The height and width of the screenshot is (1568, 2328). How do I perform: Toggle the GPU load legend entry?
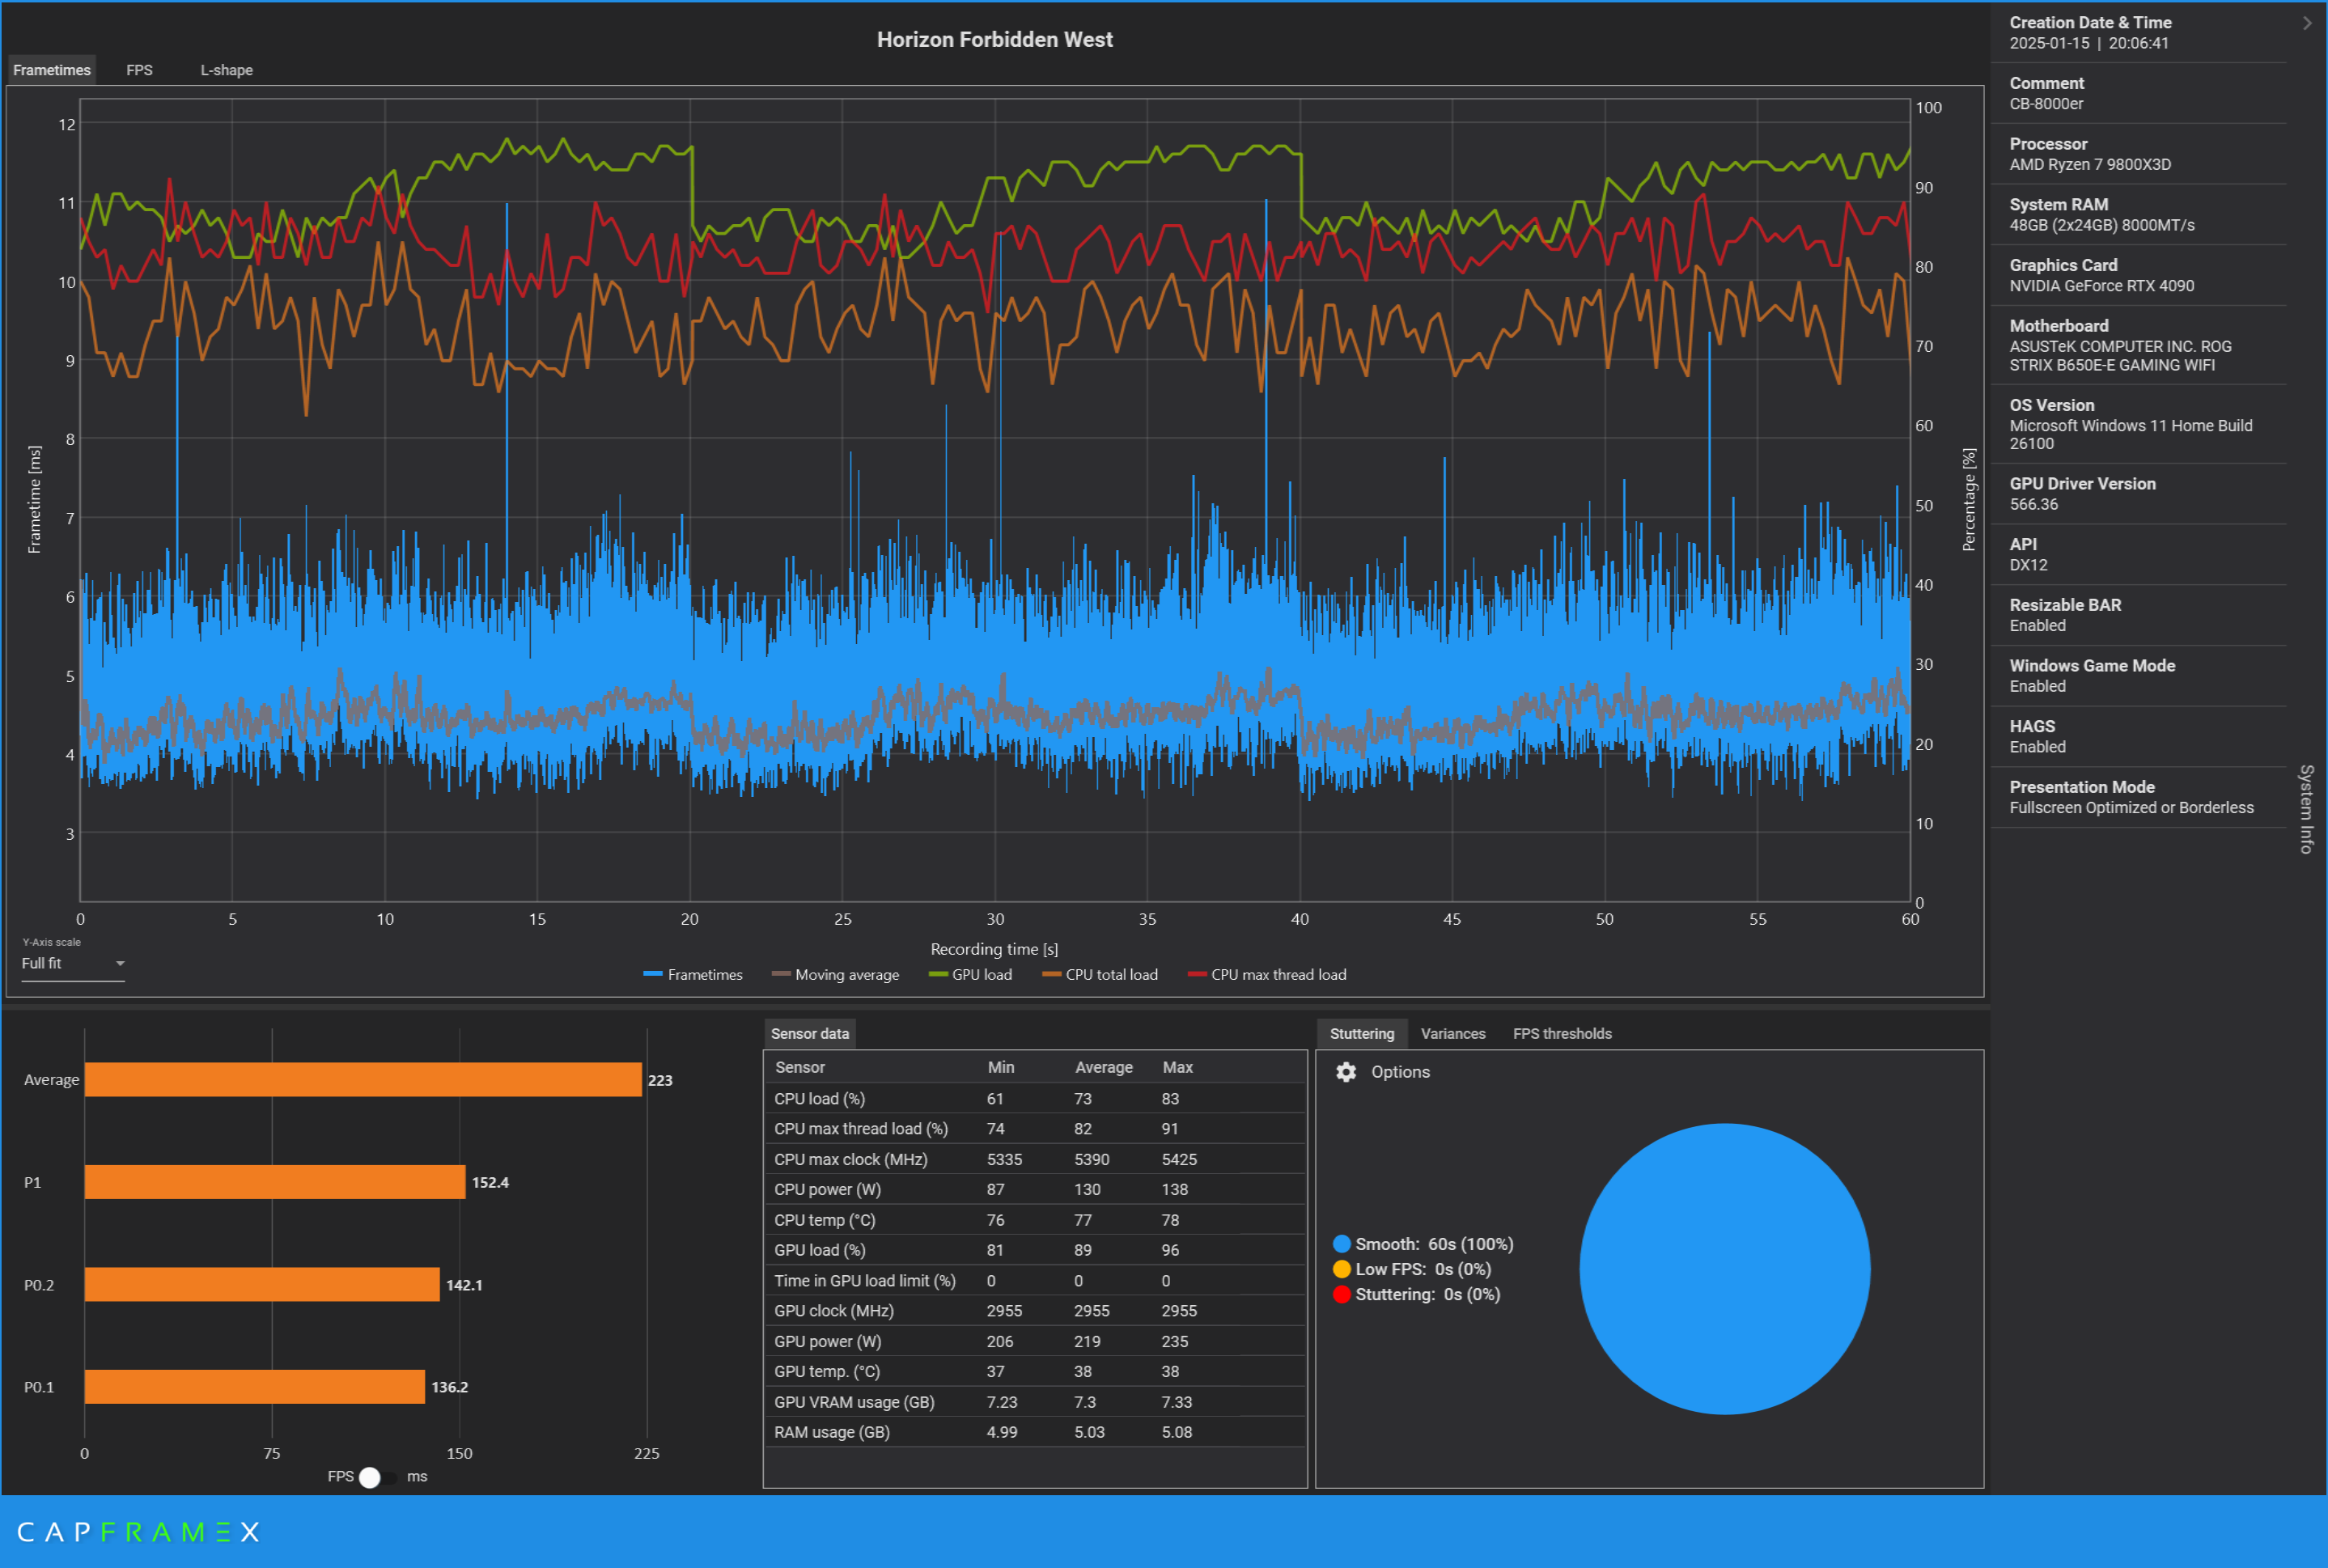click(971, 975)
